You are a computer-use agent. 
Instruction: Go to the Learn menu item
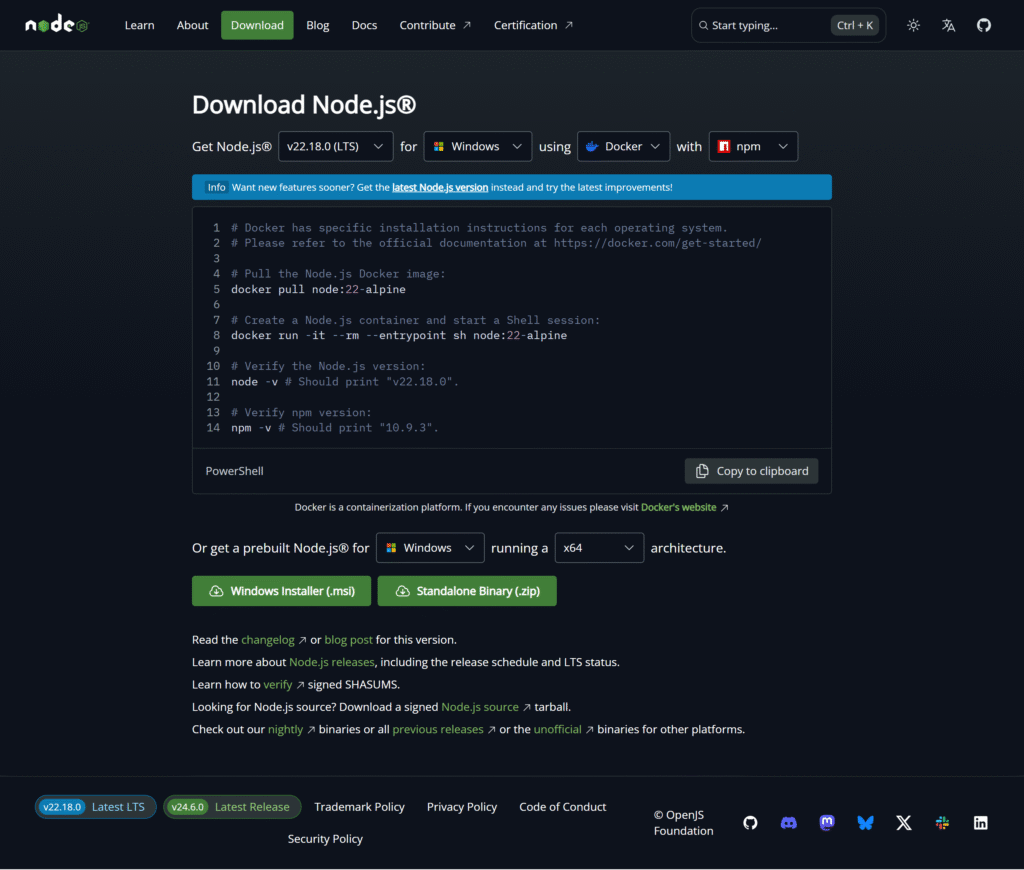click(x=140, y=25)
